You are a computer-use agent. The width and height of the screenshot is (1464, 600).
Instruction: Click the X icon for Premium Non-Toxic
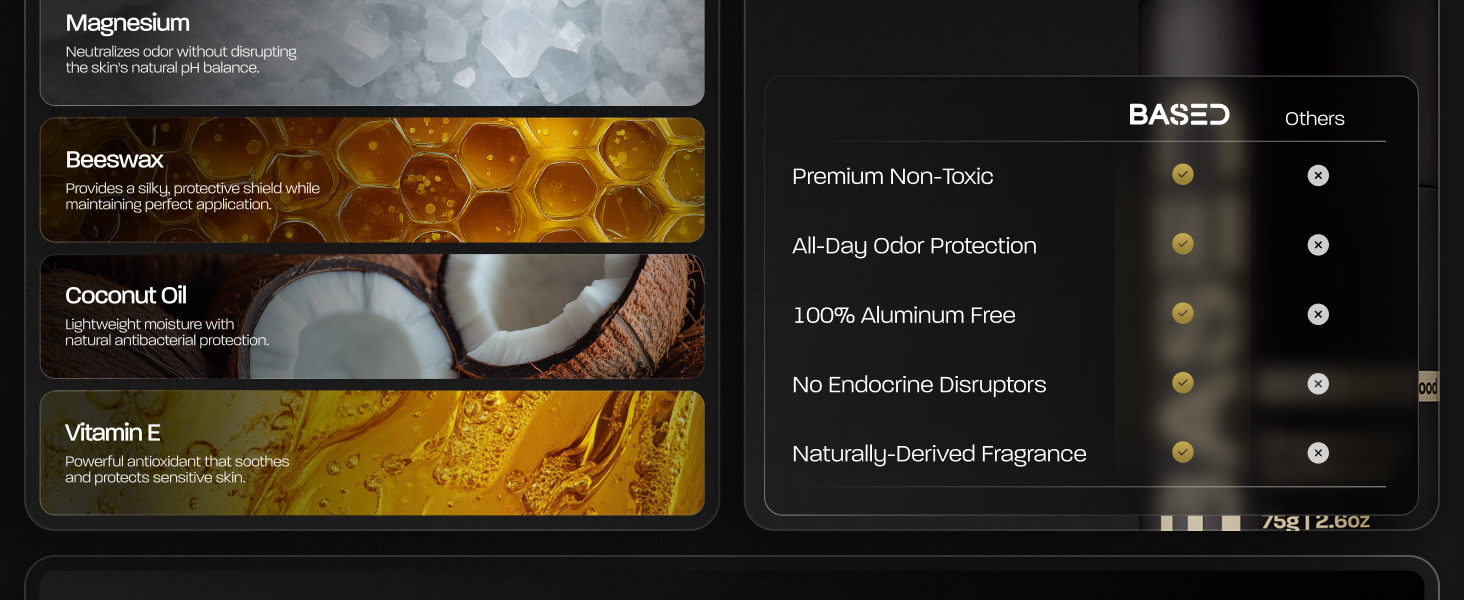(1318, 176)
